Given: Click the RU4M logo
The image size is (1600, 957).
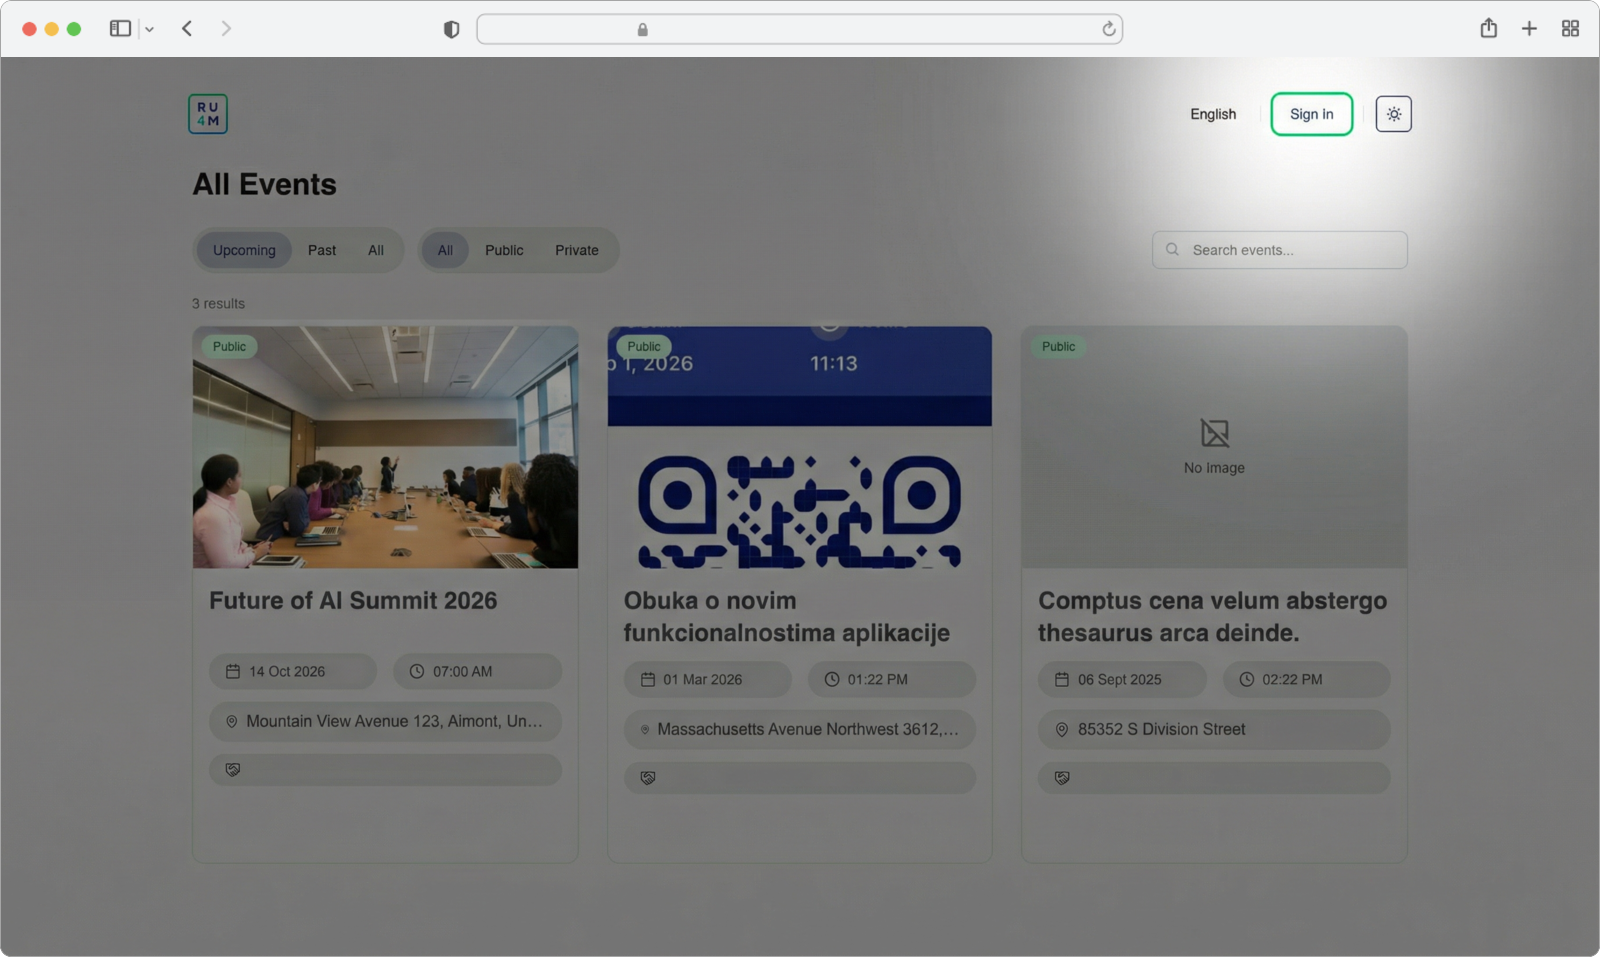Looking at the screenshot, I should point(207,113).
